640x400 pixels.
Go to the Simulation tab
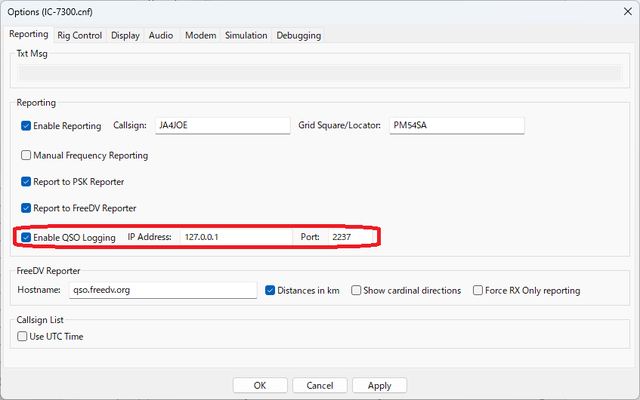click(x=246, y=36)
